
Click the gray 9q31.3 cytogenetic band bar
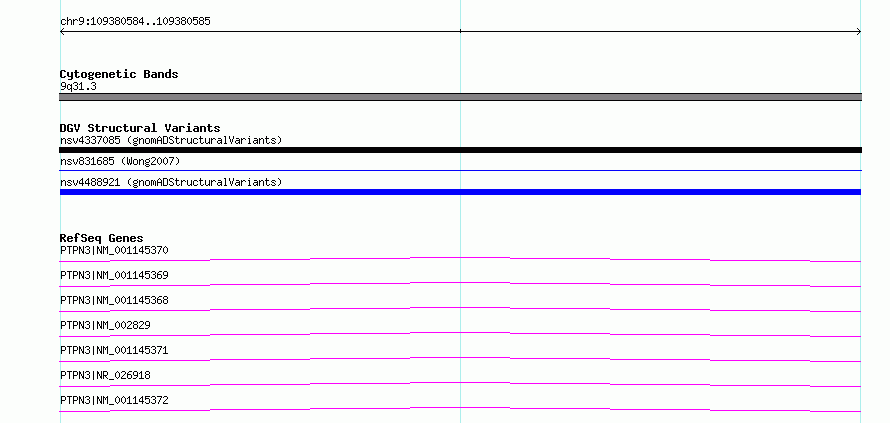460,97
